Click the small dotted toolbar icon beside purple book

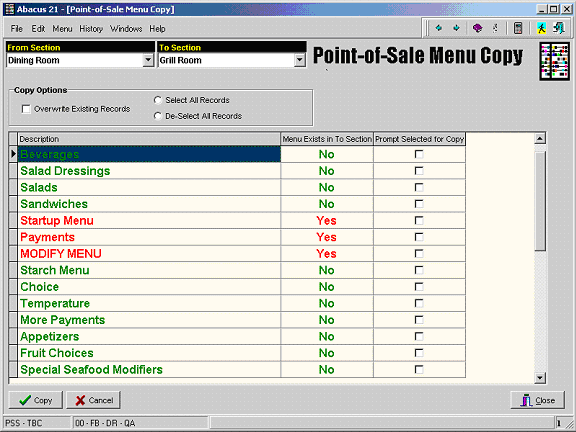coord(496,28)
